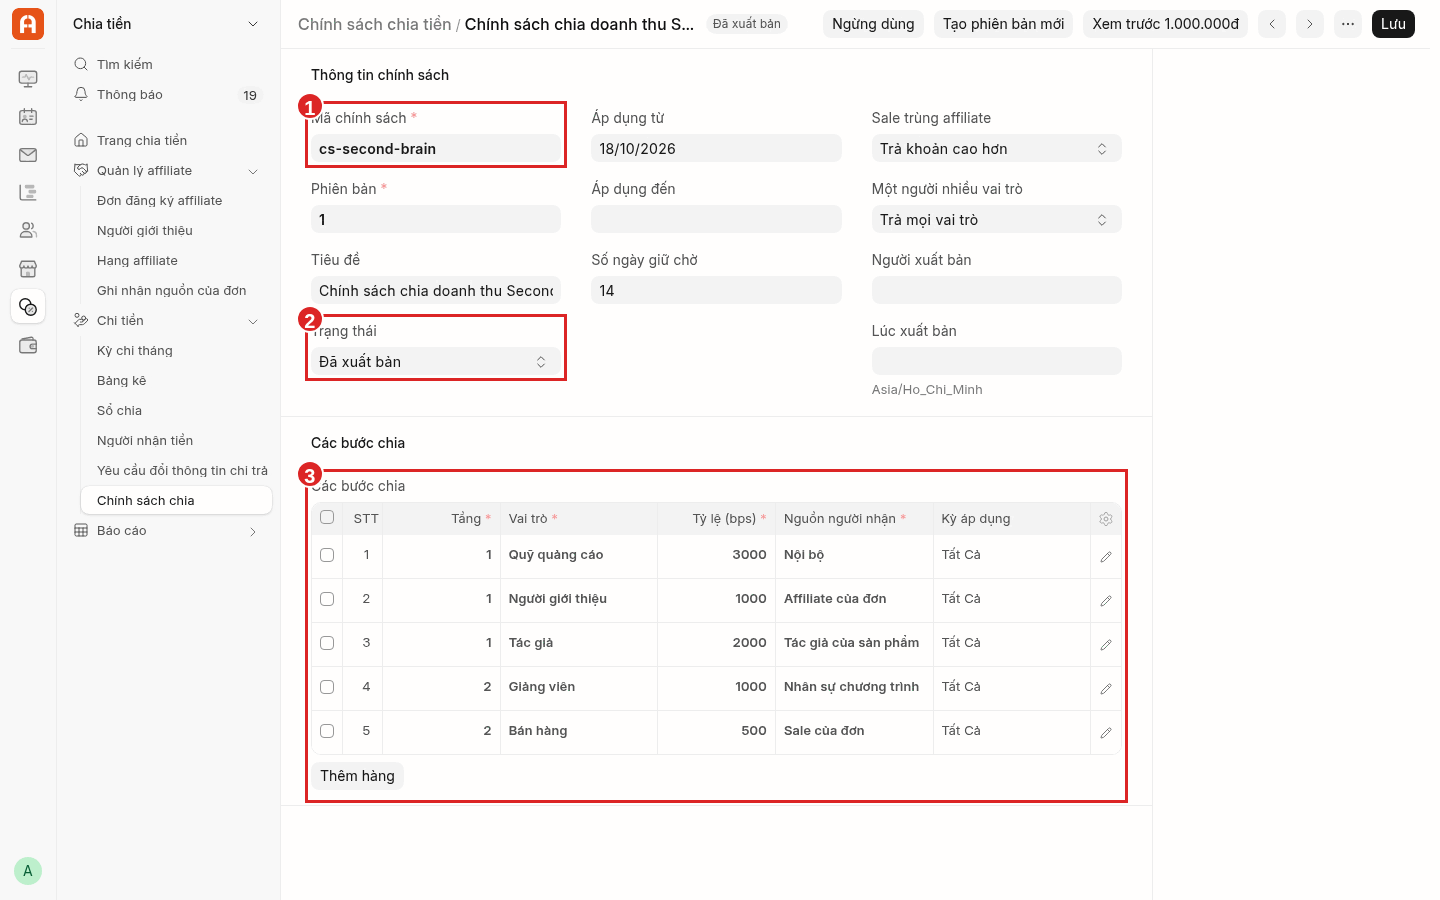Open the table column settings gear
Viewport: 1440px width, 900px height.
click(x=1106, y=519)
